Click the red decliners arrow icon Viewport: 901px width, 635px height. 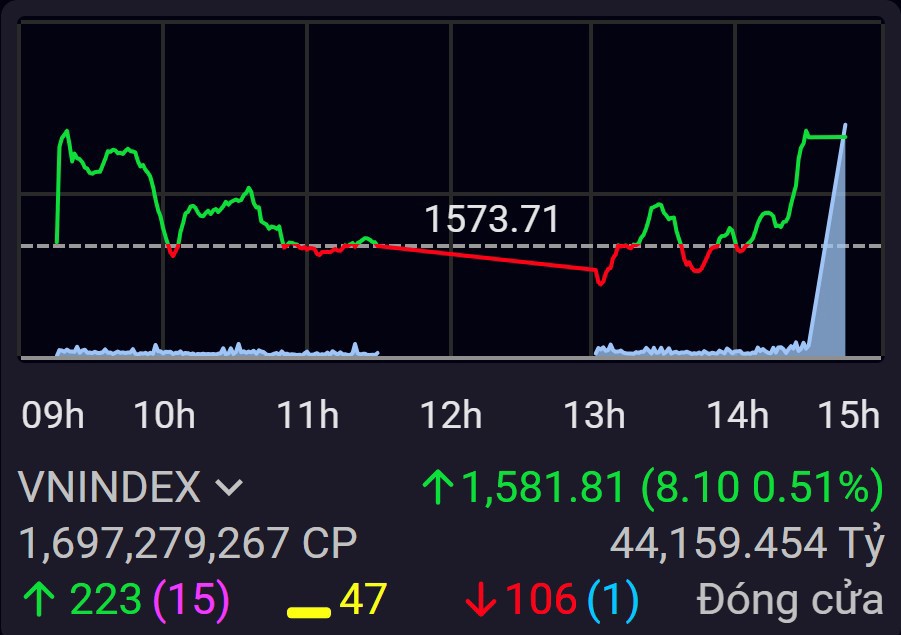480,600
